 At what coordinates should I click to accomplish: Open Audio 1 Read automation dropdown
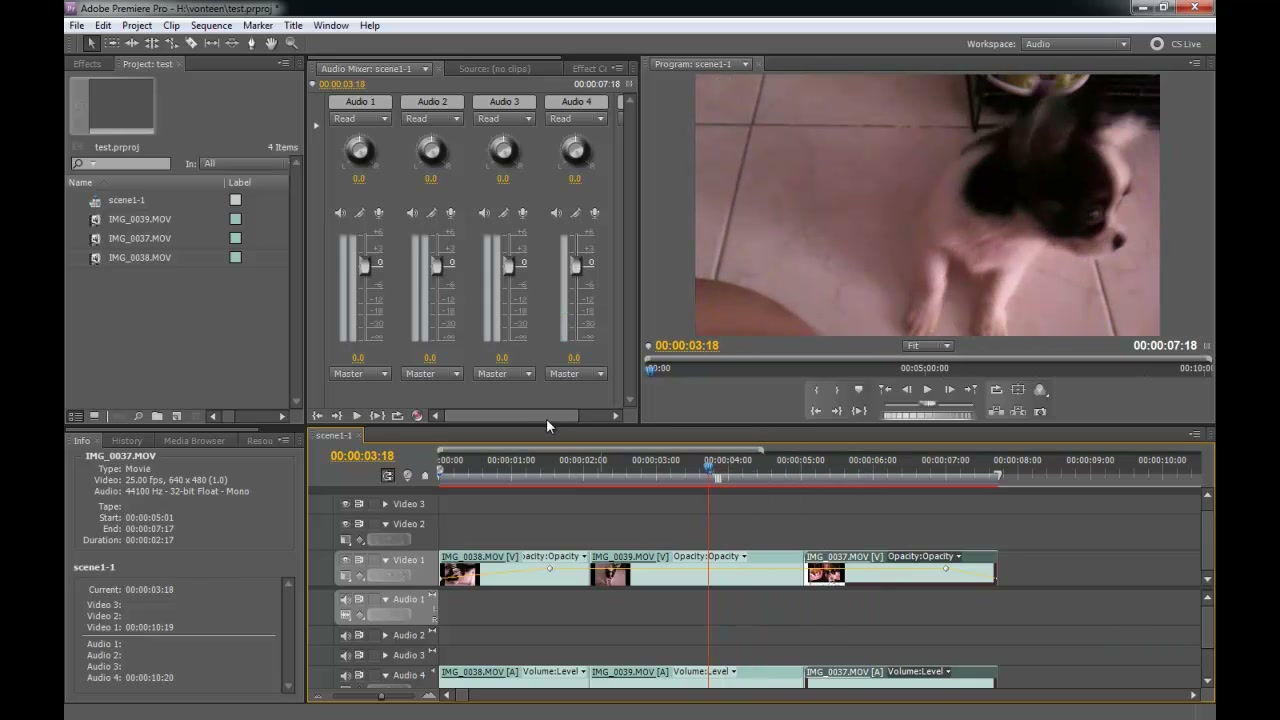[361, 119]
